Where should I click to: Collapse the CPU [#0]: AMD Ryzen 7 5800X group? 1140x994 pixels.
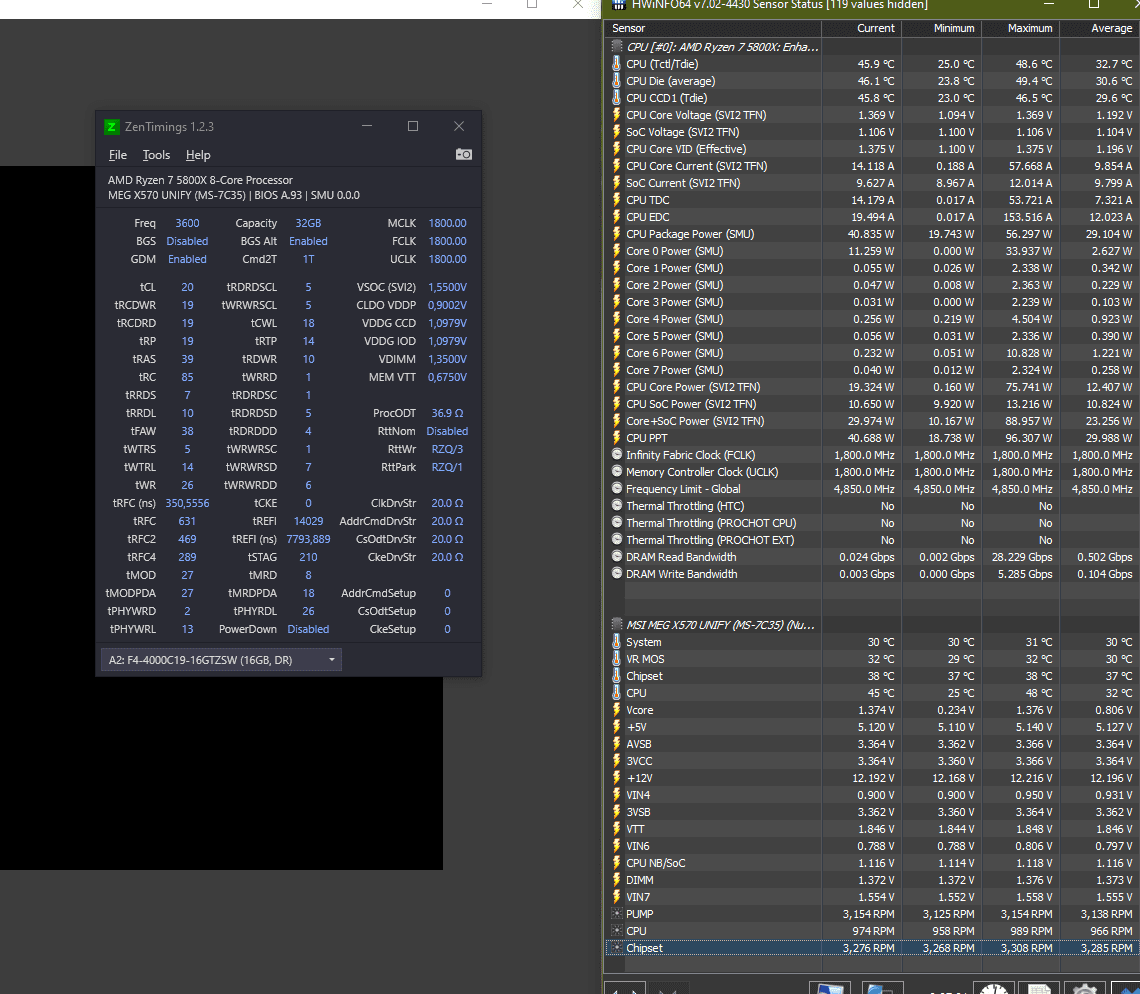[723, 47]
